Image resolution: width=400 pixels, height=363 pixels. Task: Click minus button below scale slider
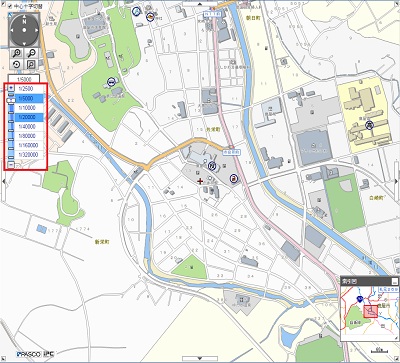[11, 164]
